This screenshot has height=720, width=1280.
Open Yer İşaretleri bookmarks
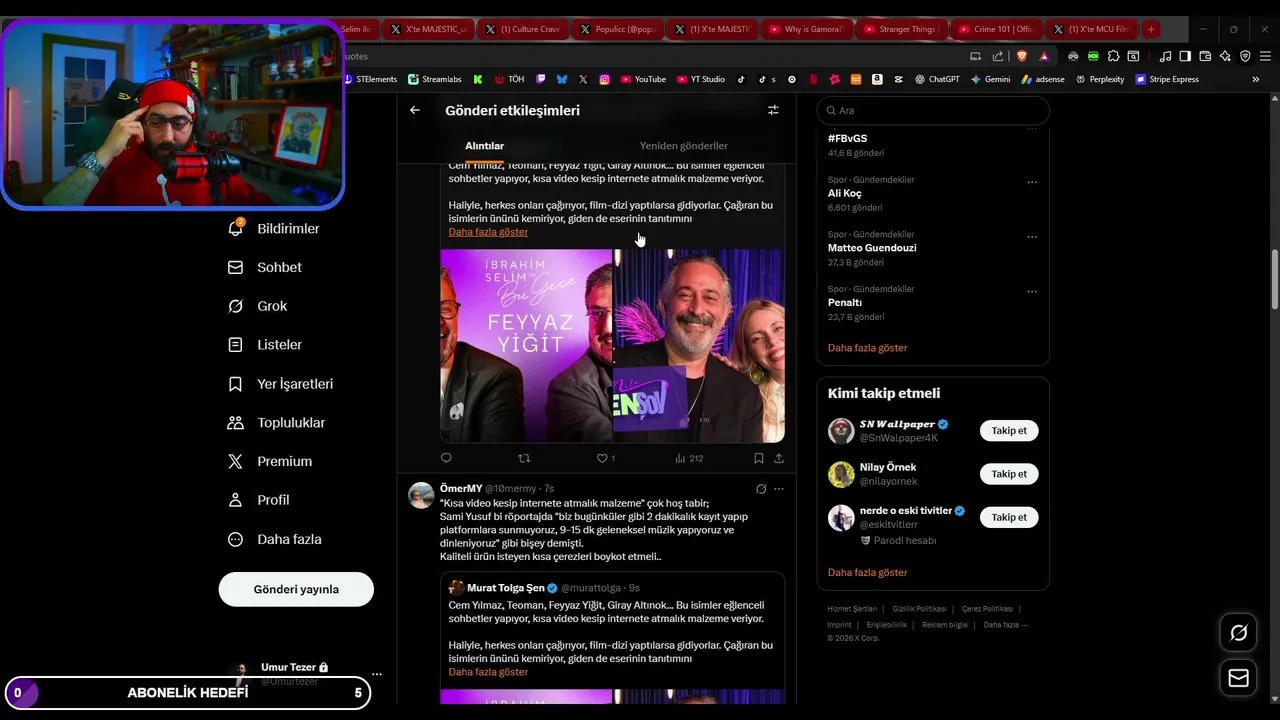pyautogui.click(x=281, y=384)
